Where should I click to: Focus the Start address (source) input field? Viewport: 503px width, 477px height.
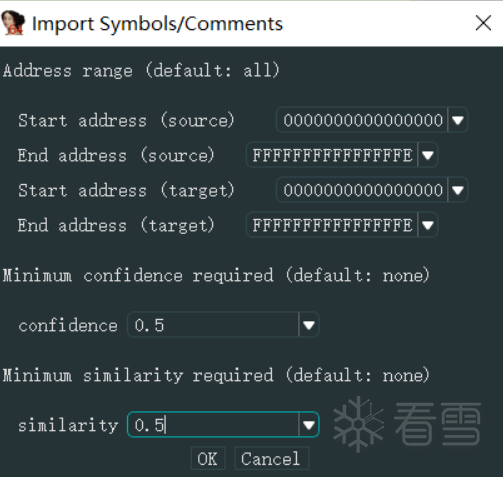coord(362,120)
